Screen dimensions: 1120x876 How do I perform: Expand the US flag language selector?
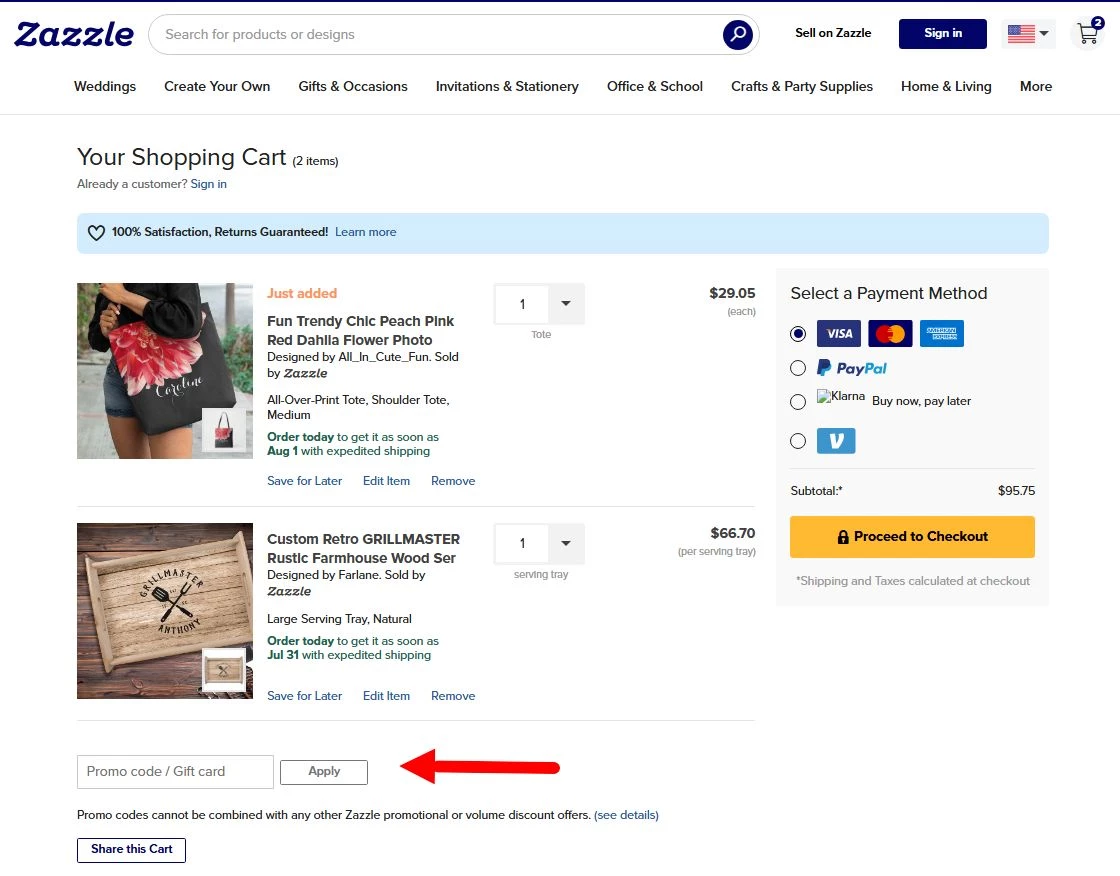coord(1028,33)
